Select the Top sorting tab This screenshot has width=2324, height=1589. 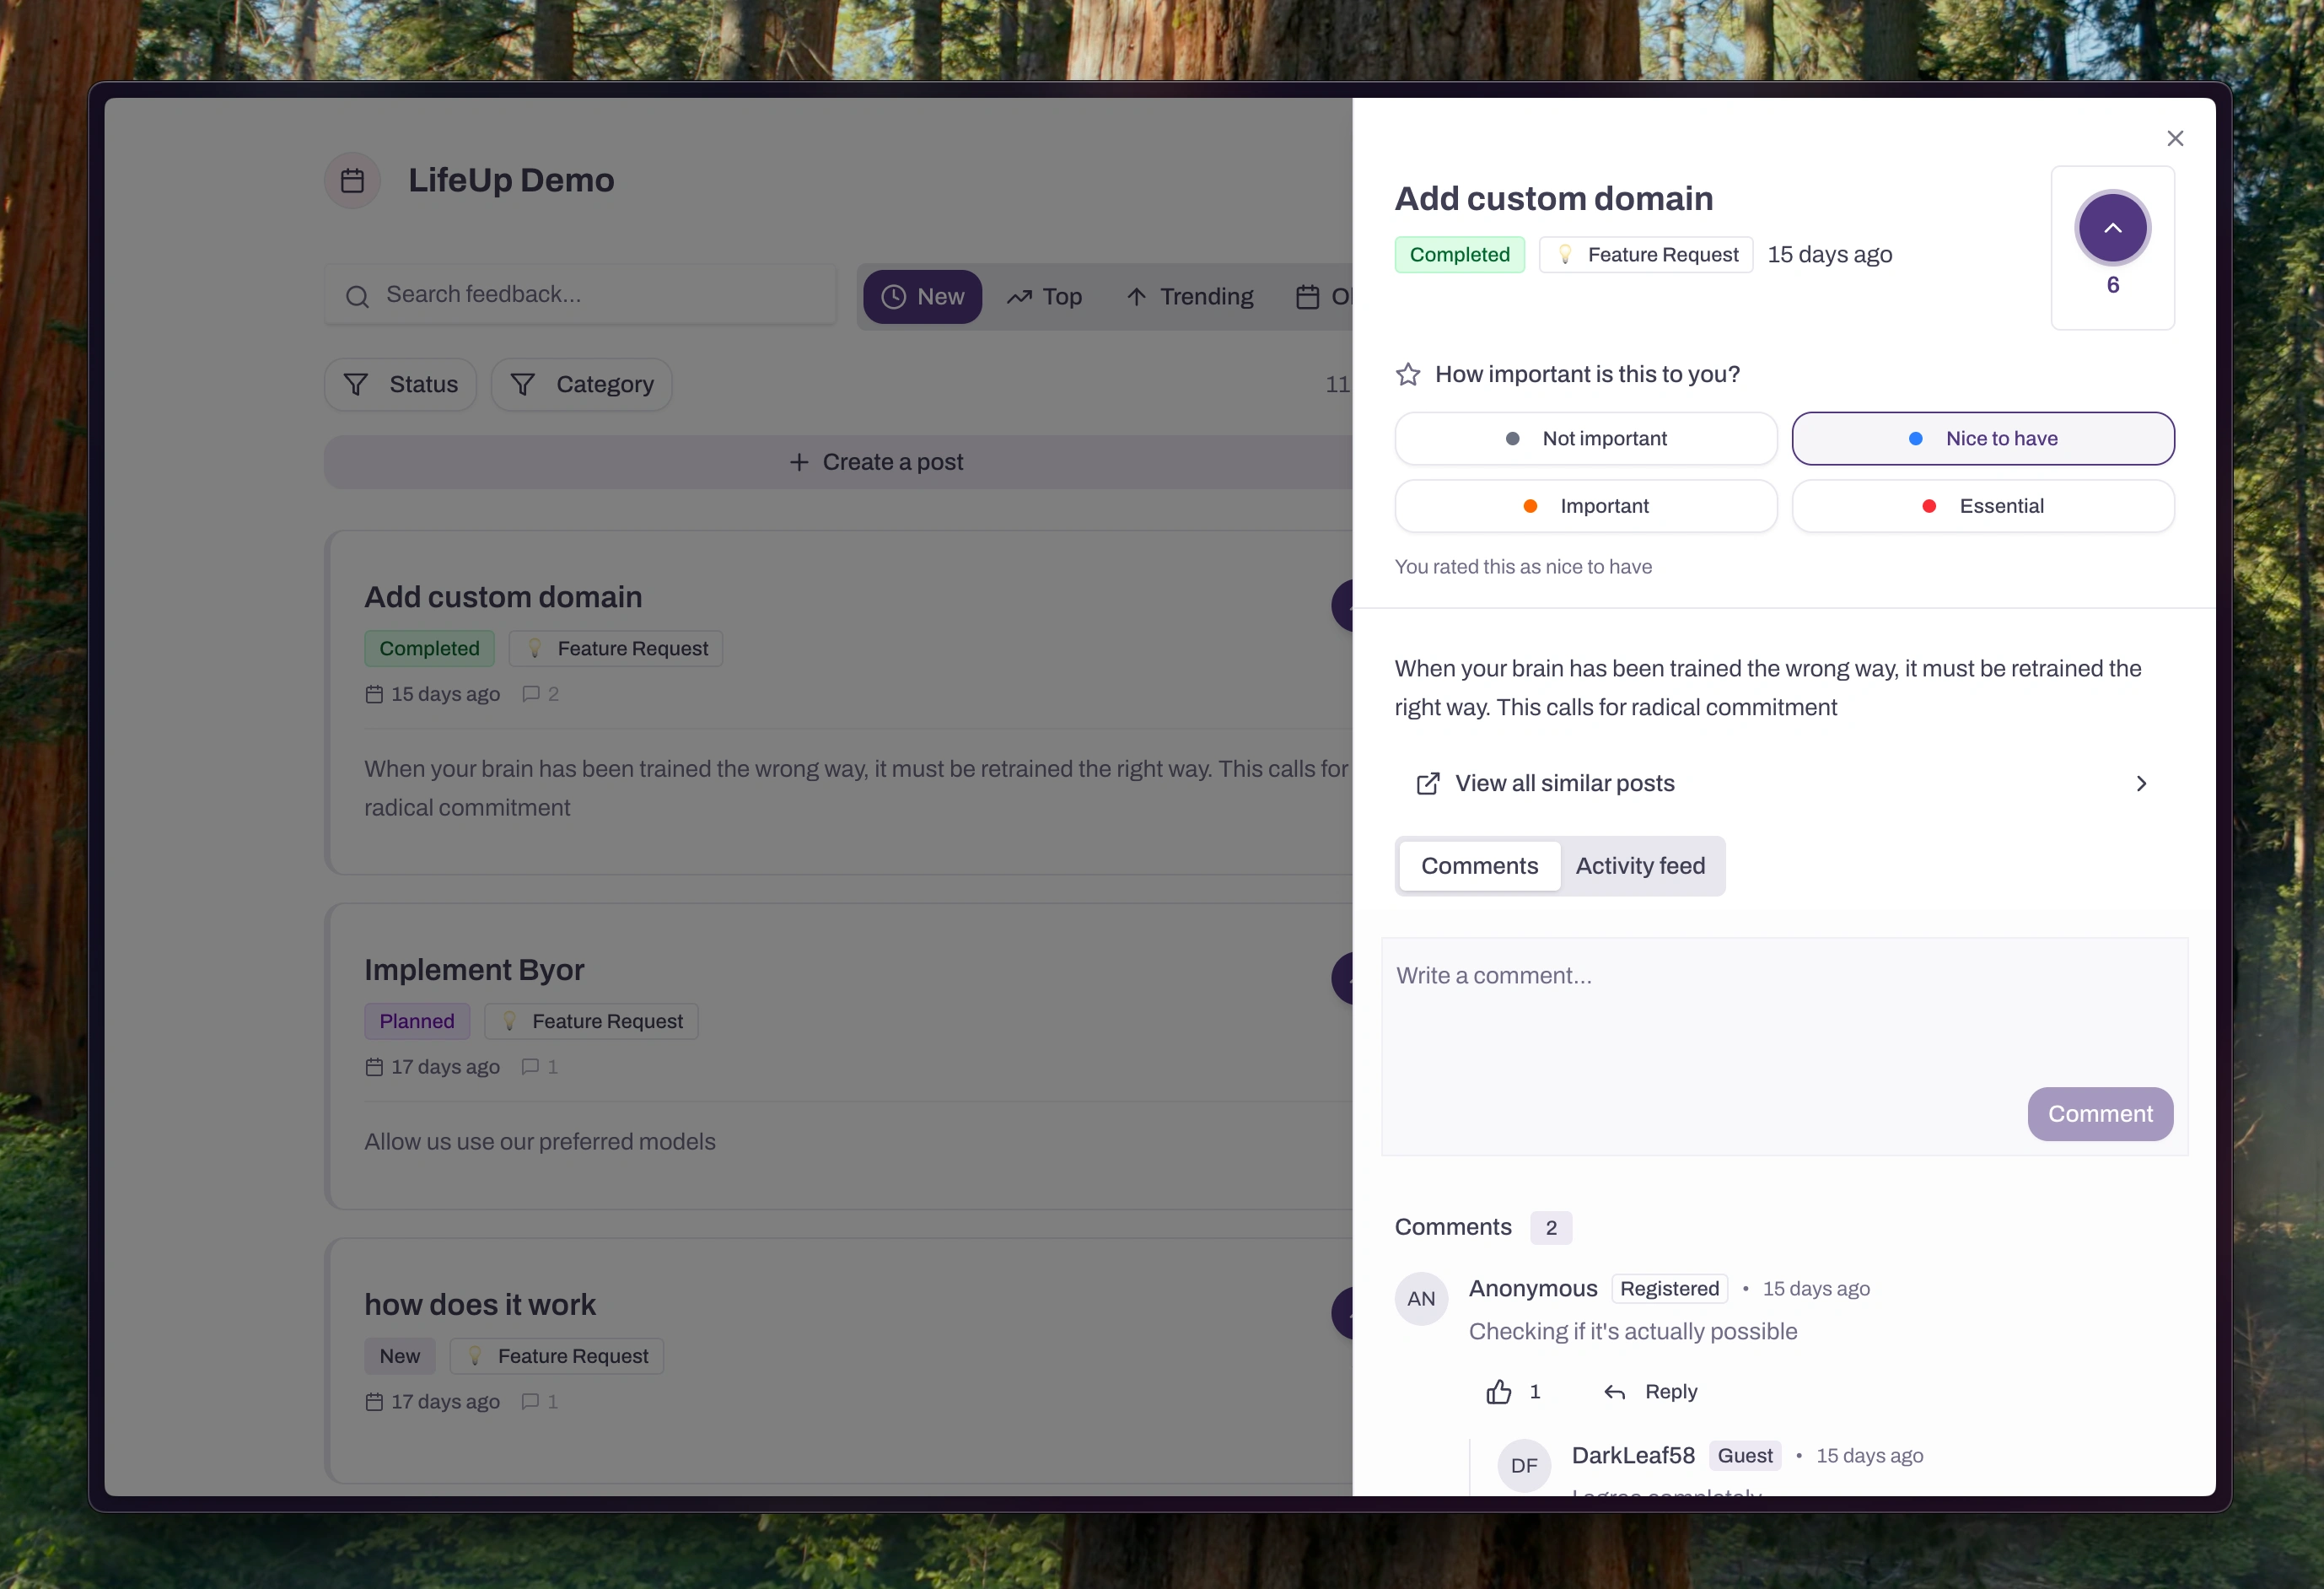point(1044,296)
